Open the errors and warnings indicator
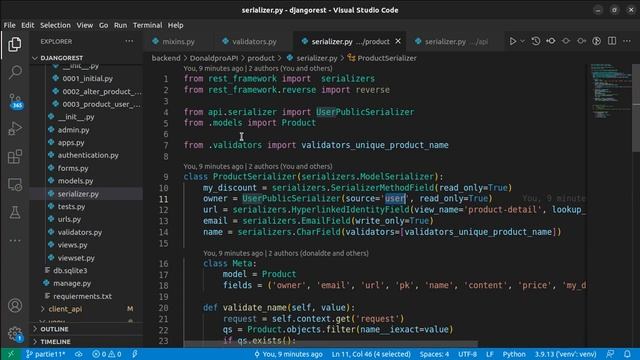This screenshot has width=640, height=360. point(106,354)
